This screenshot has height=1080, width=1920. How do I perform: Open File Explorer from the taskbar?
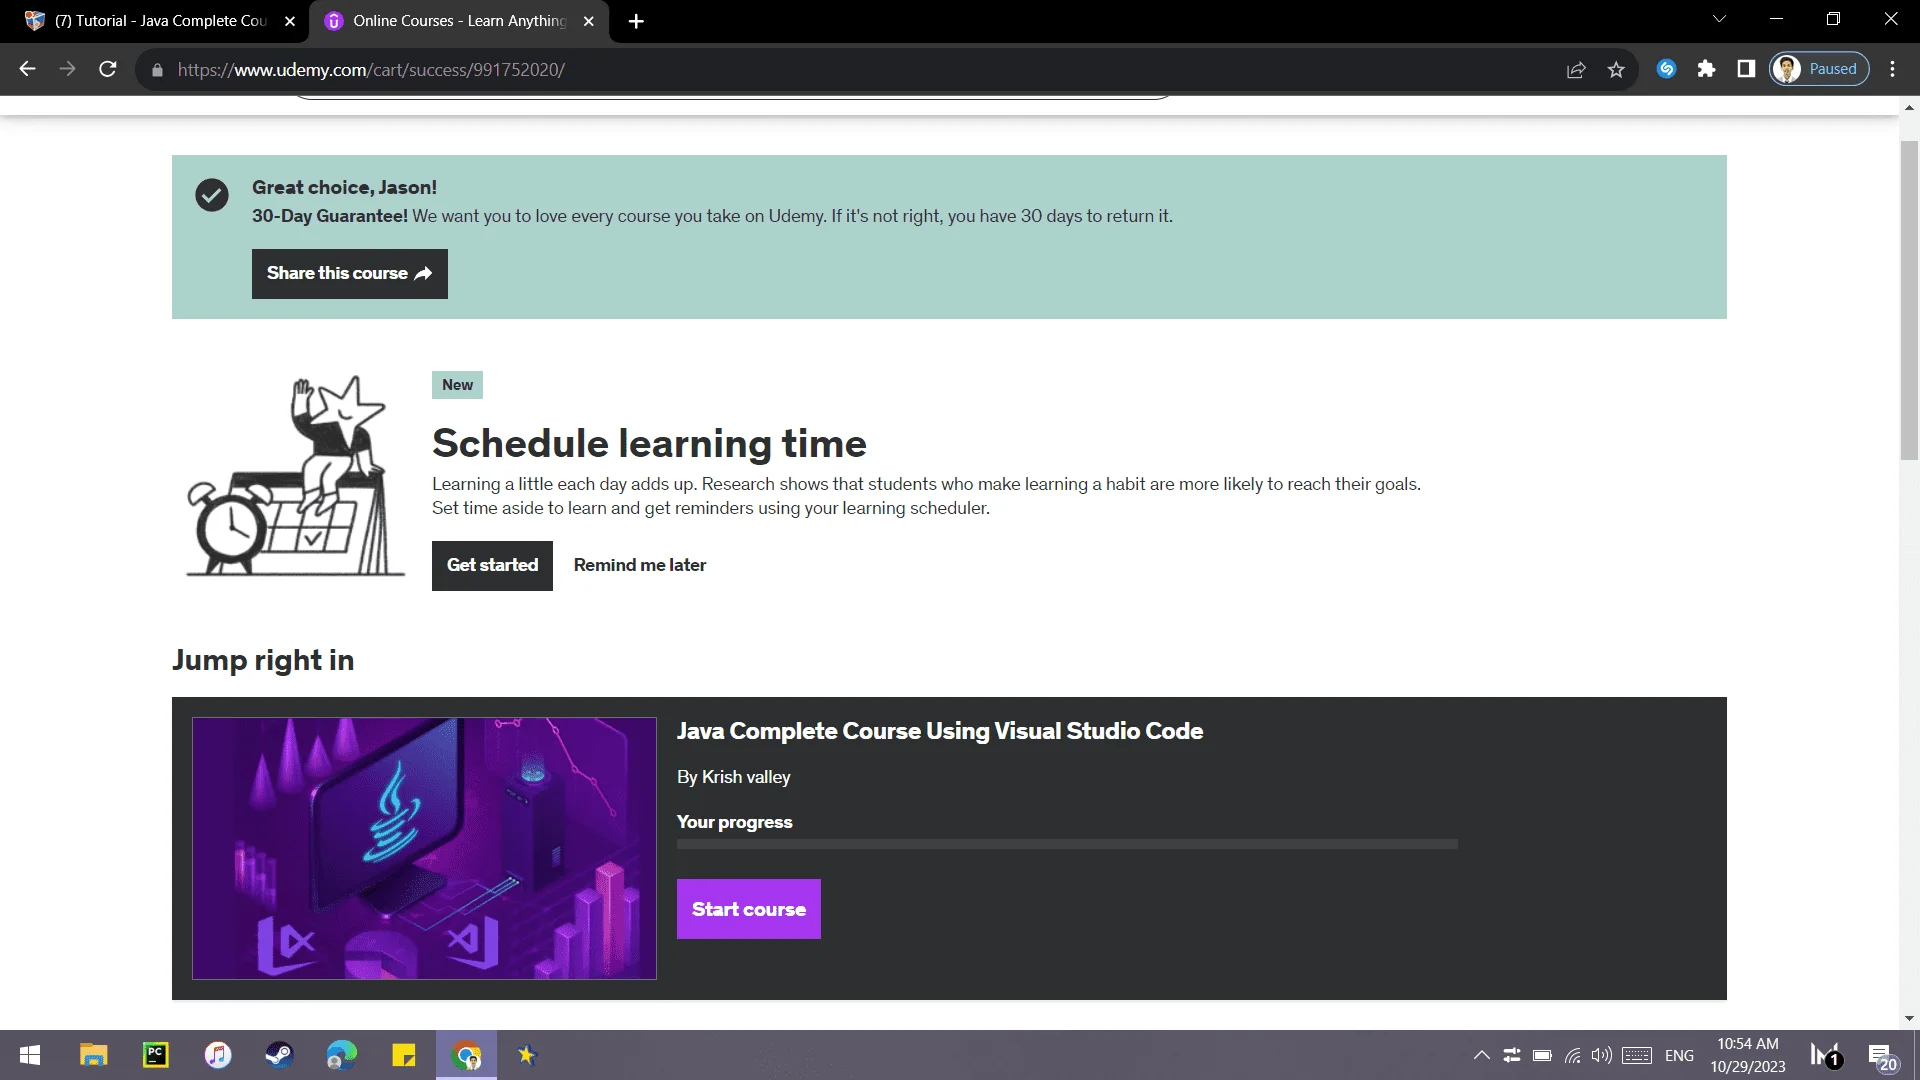[94, 1055]
